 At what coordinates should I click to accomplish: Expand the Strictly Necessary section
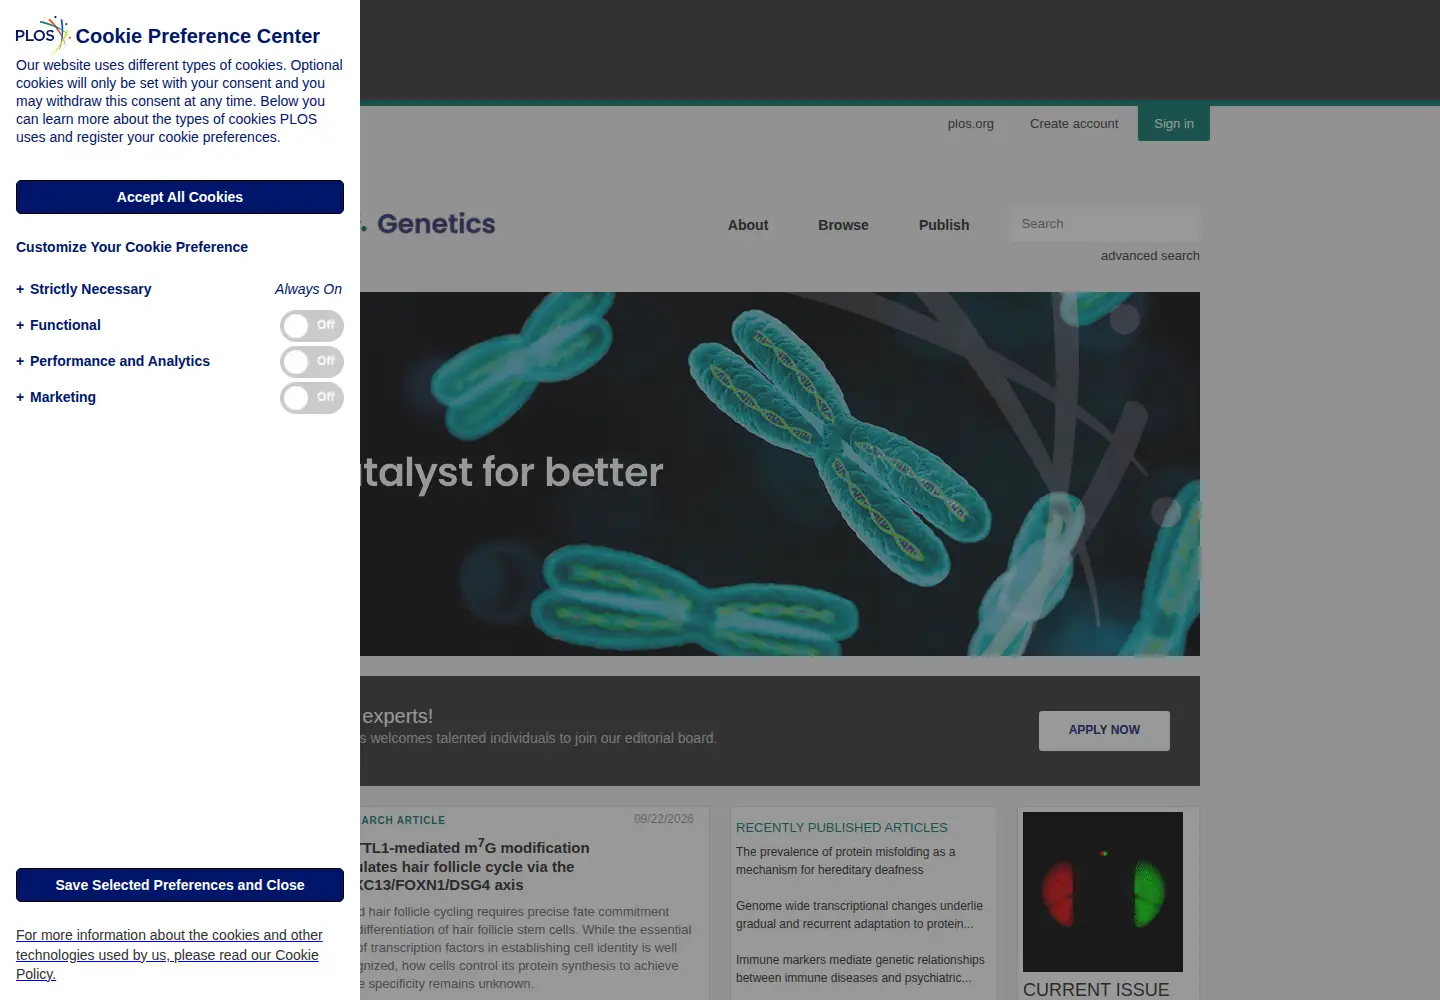[x=84, y=289]
